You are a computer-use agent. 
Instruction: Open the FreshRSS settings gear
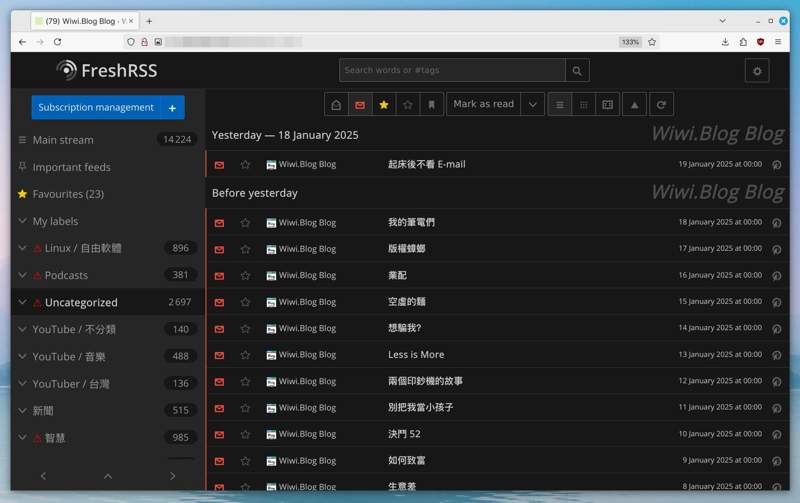click(757, 71)
